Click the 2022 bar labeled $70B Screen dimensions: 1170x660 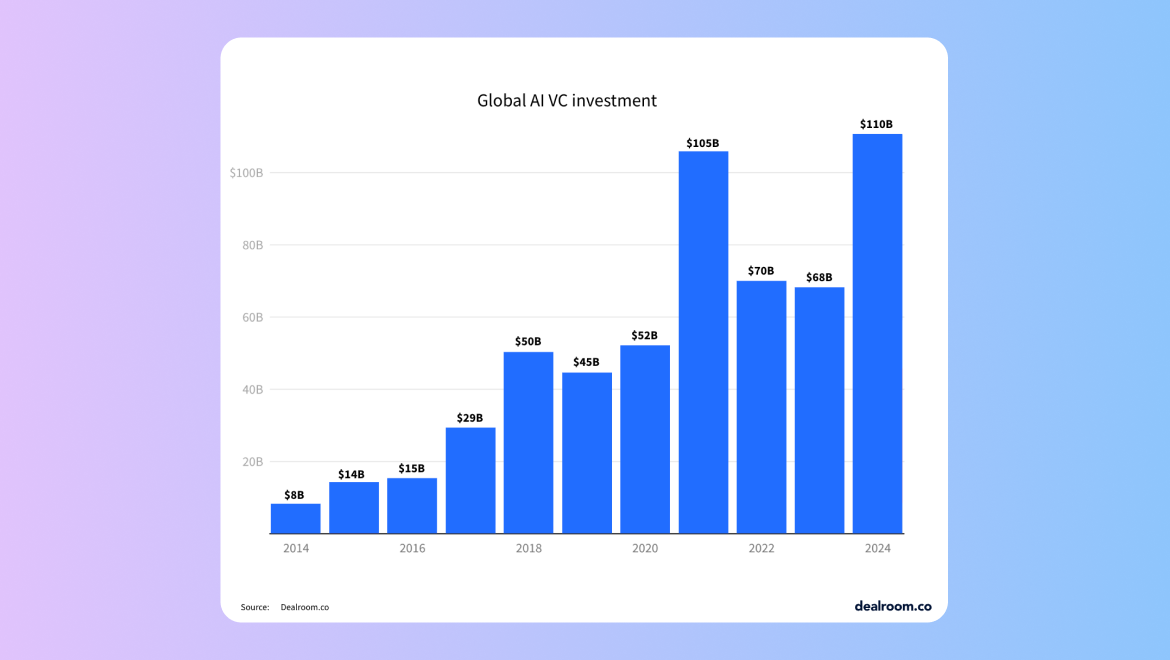761,407
